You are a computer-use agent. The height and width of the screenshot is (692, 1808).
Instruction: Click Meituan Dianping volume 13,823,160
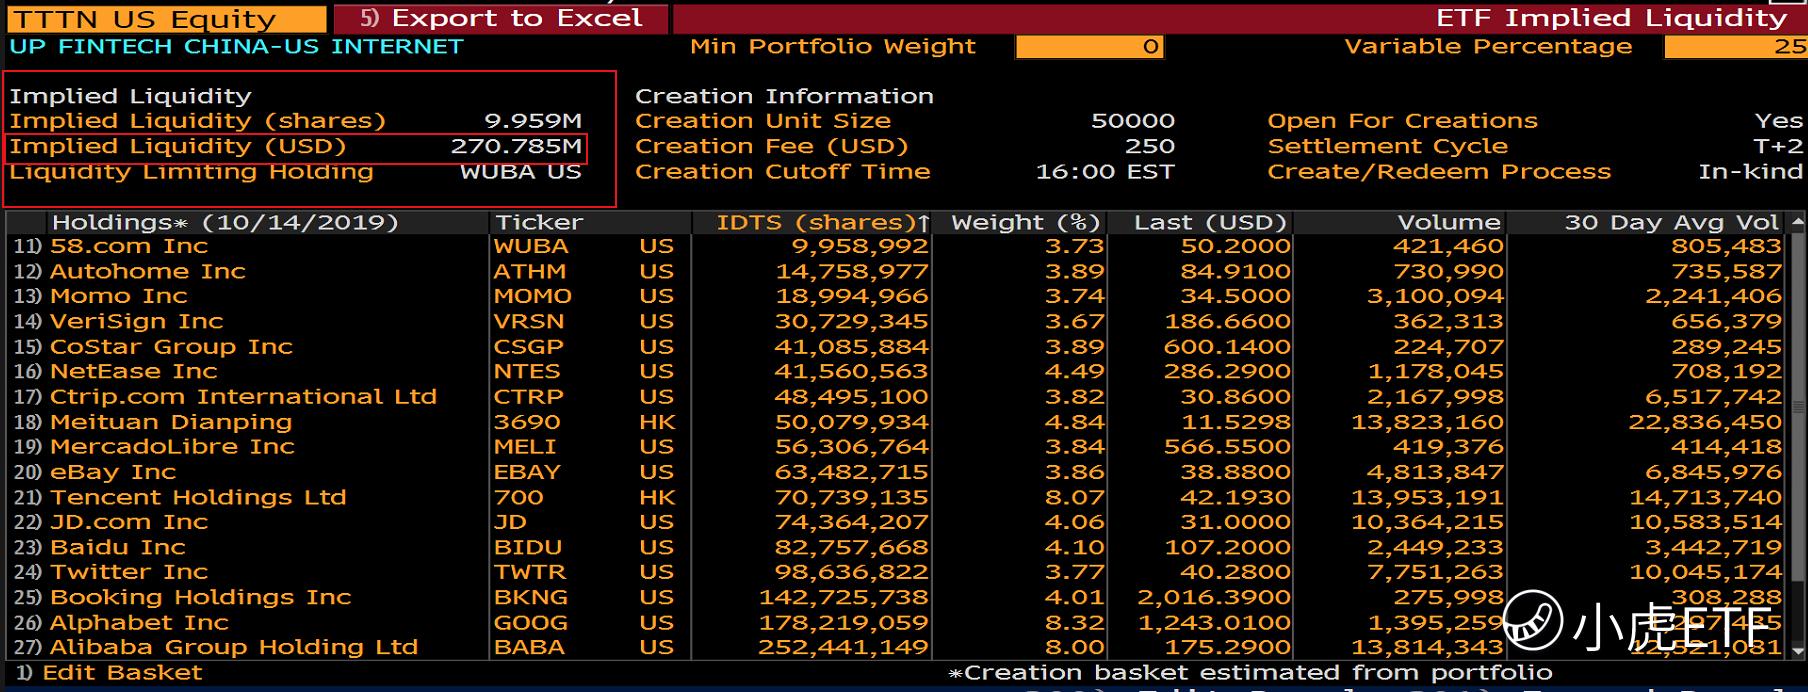(x=1427, y=422)
